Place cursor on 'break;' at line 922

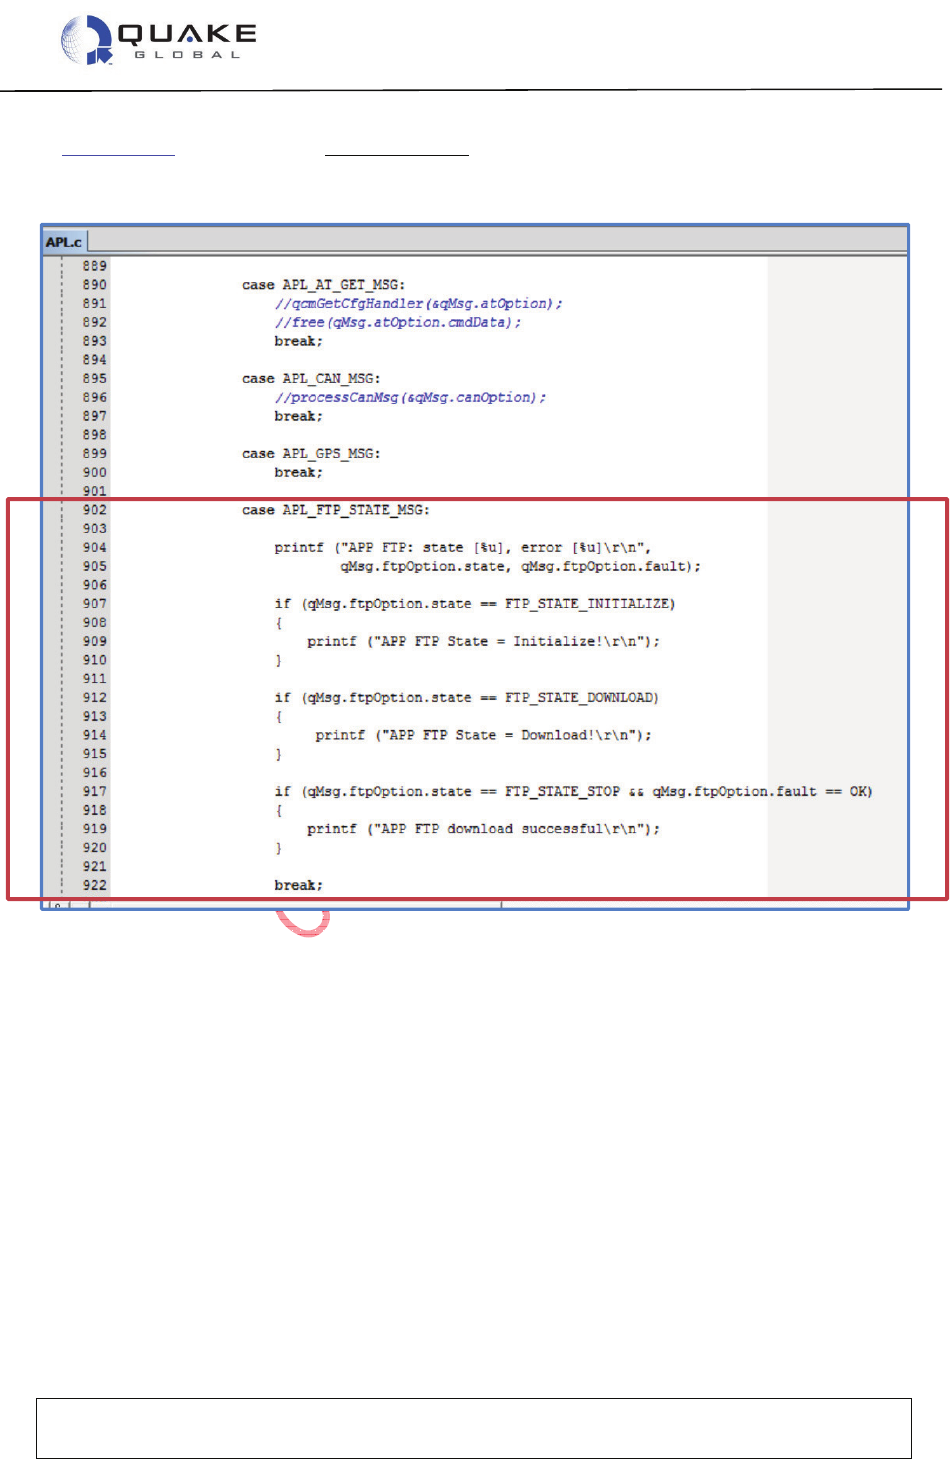(x=298, y=886)
